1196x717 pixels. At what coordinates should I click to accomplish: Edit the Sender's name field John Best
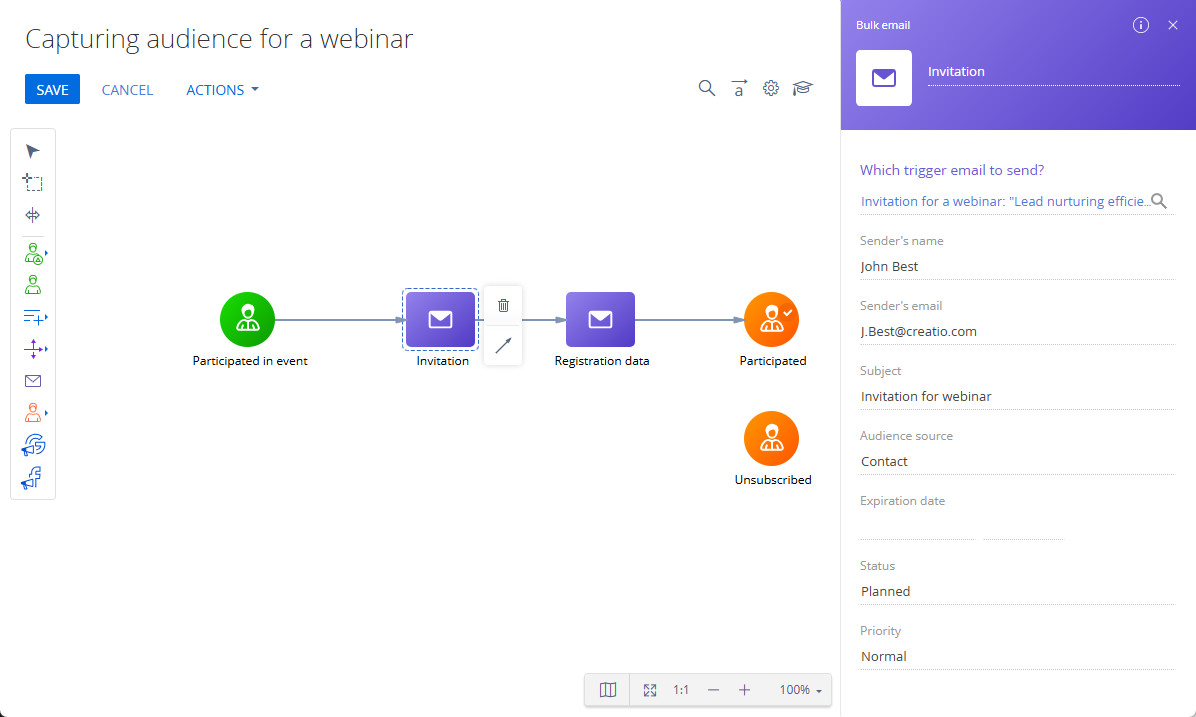(x=1018, y=266)
